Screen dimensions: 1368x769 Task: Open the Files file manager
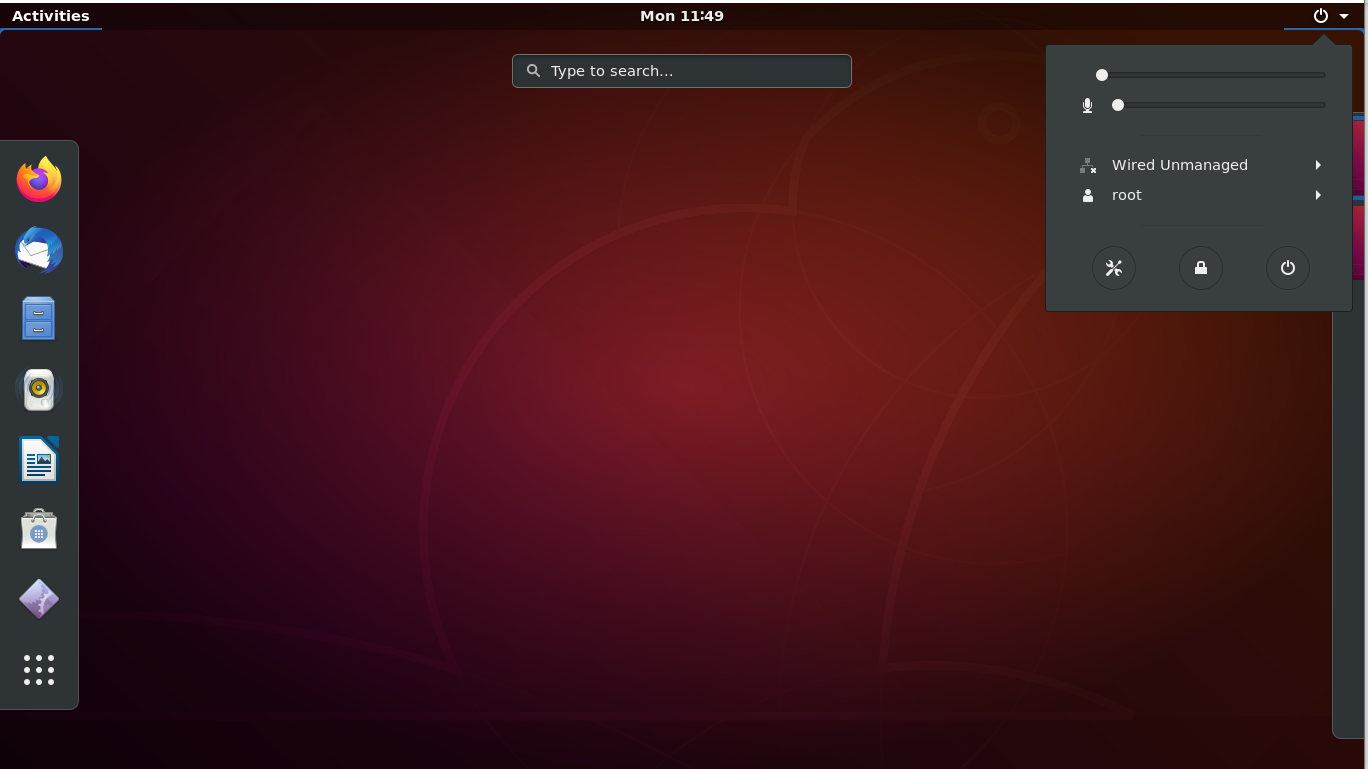tap(38, 318)
